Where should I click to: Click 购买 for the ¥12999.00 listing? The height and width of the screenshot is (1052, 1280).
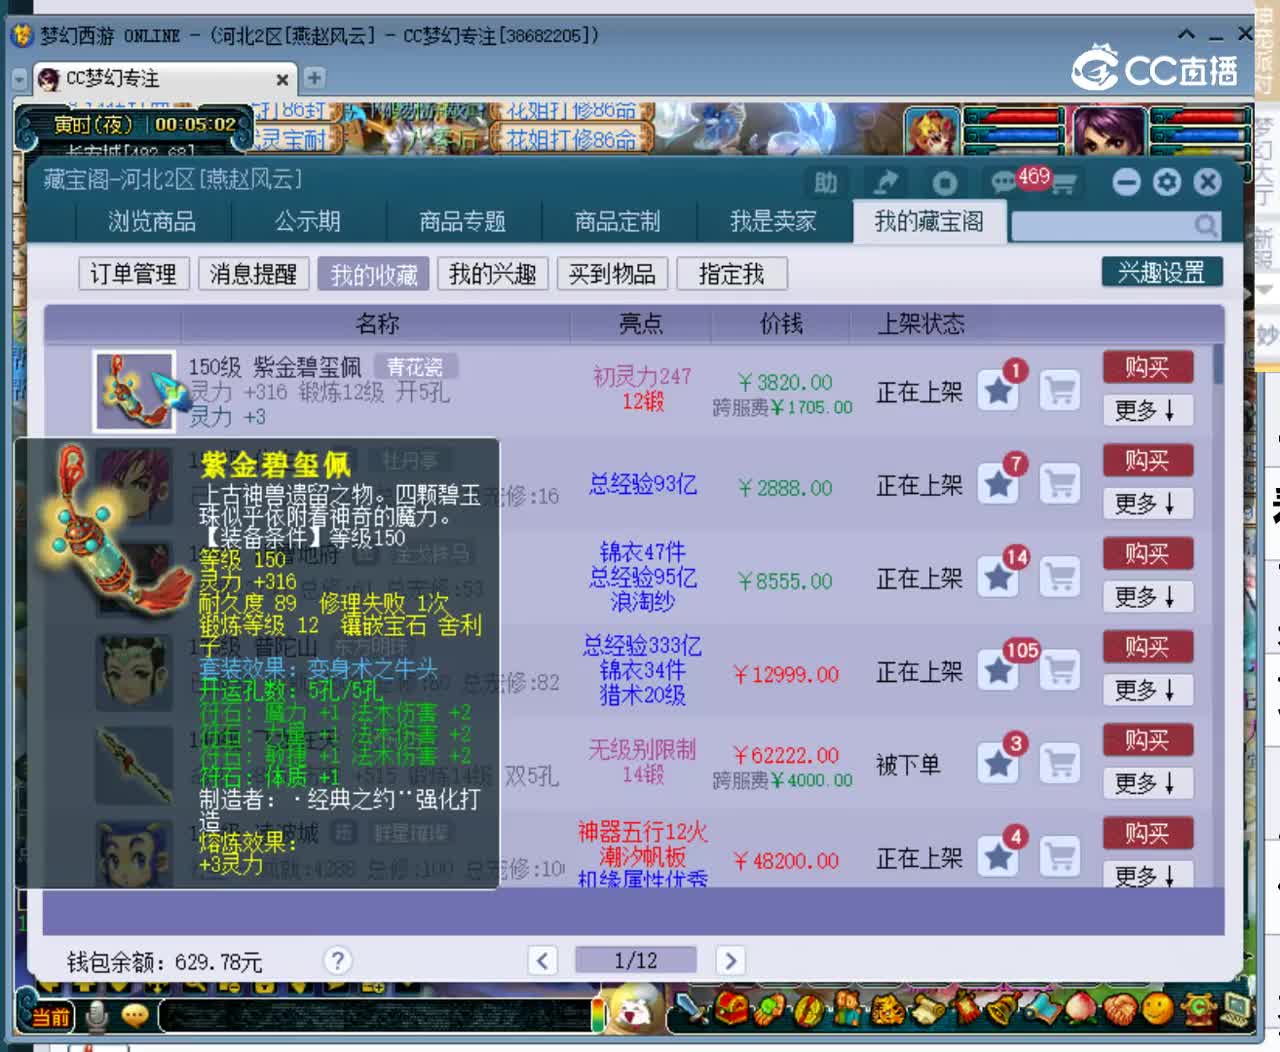[1147, 646]
